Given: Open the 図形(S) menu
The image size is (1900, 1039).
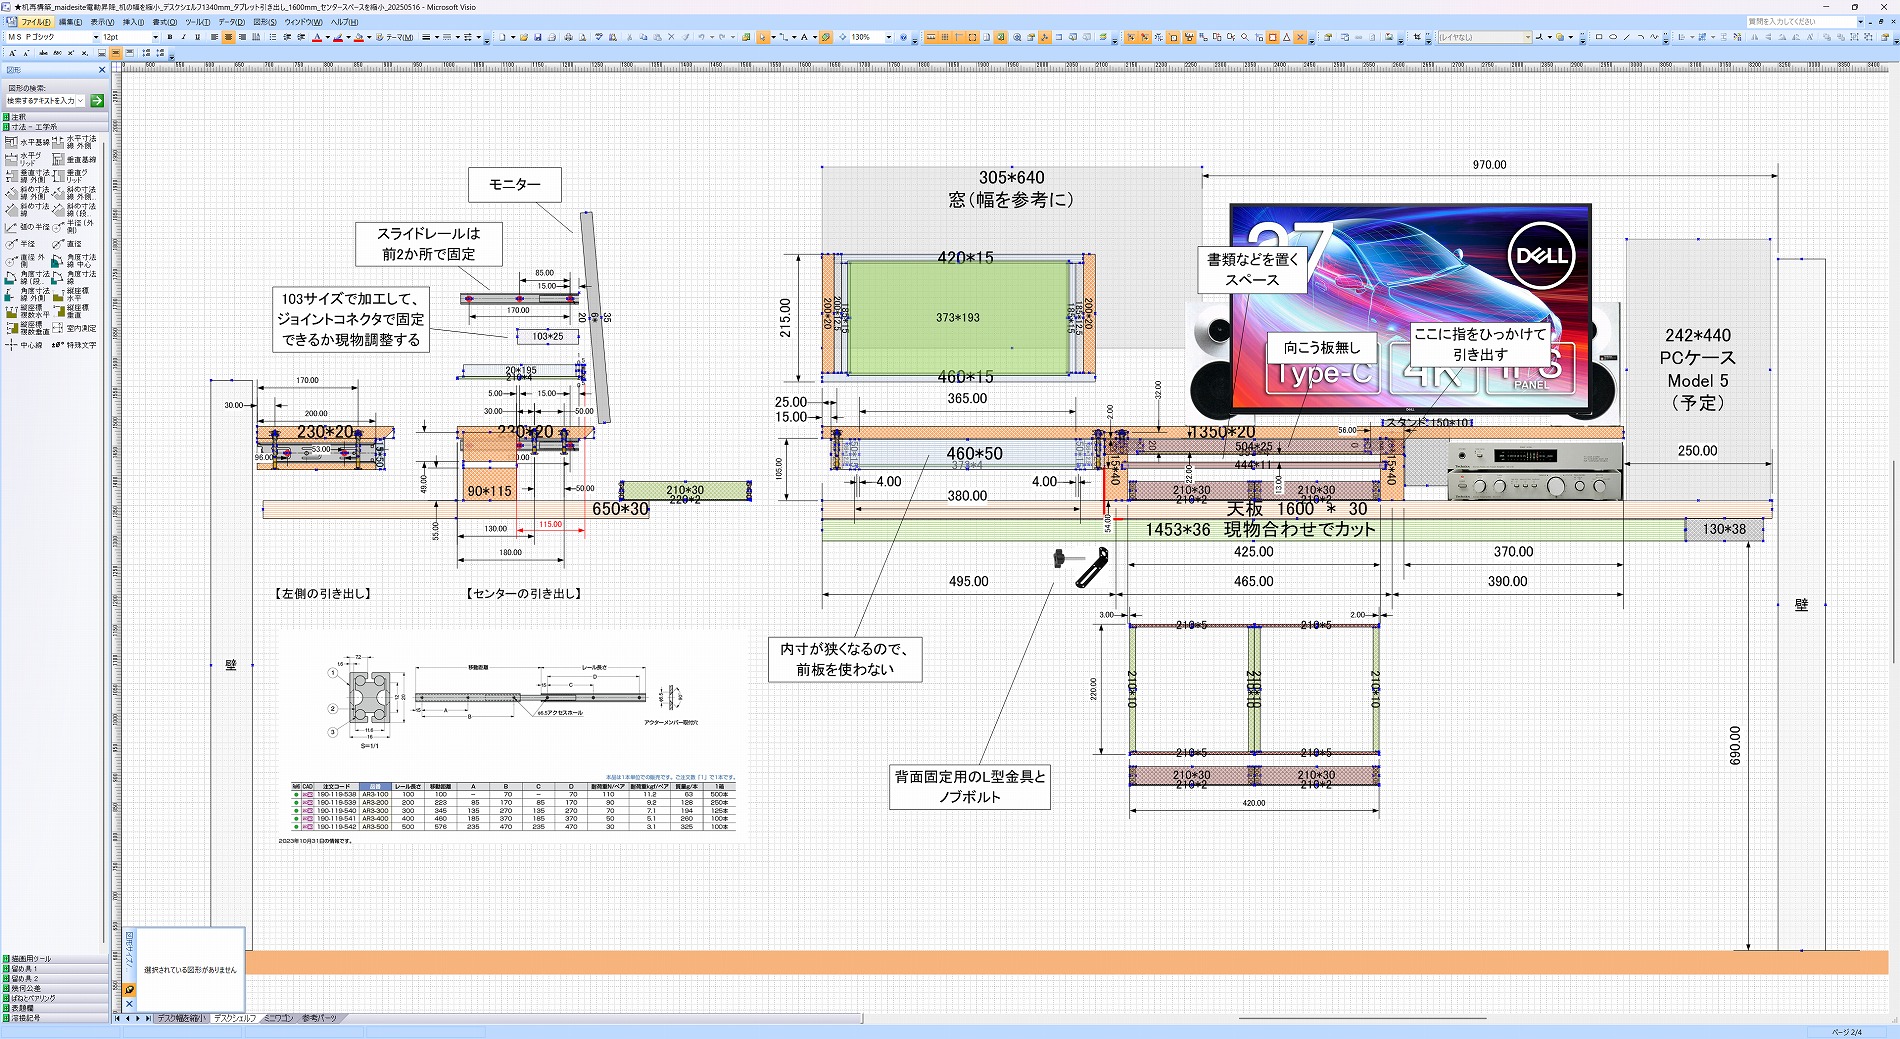Looking at the screenshot, I should (265, 21).
